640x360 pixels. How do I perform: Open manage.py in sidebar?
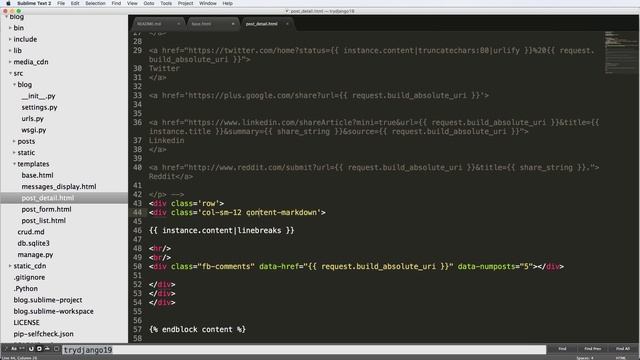coord(35,255)
